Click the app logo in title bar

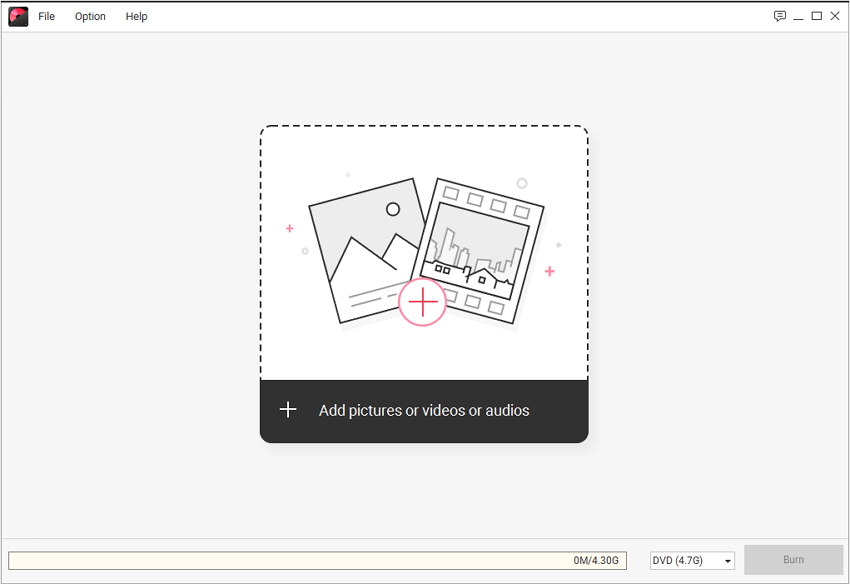click(18, 16)
